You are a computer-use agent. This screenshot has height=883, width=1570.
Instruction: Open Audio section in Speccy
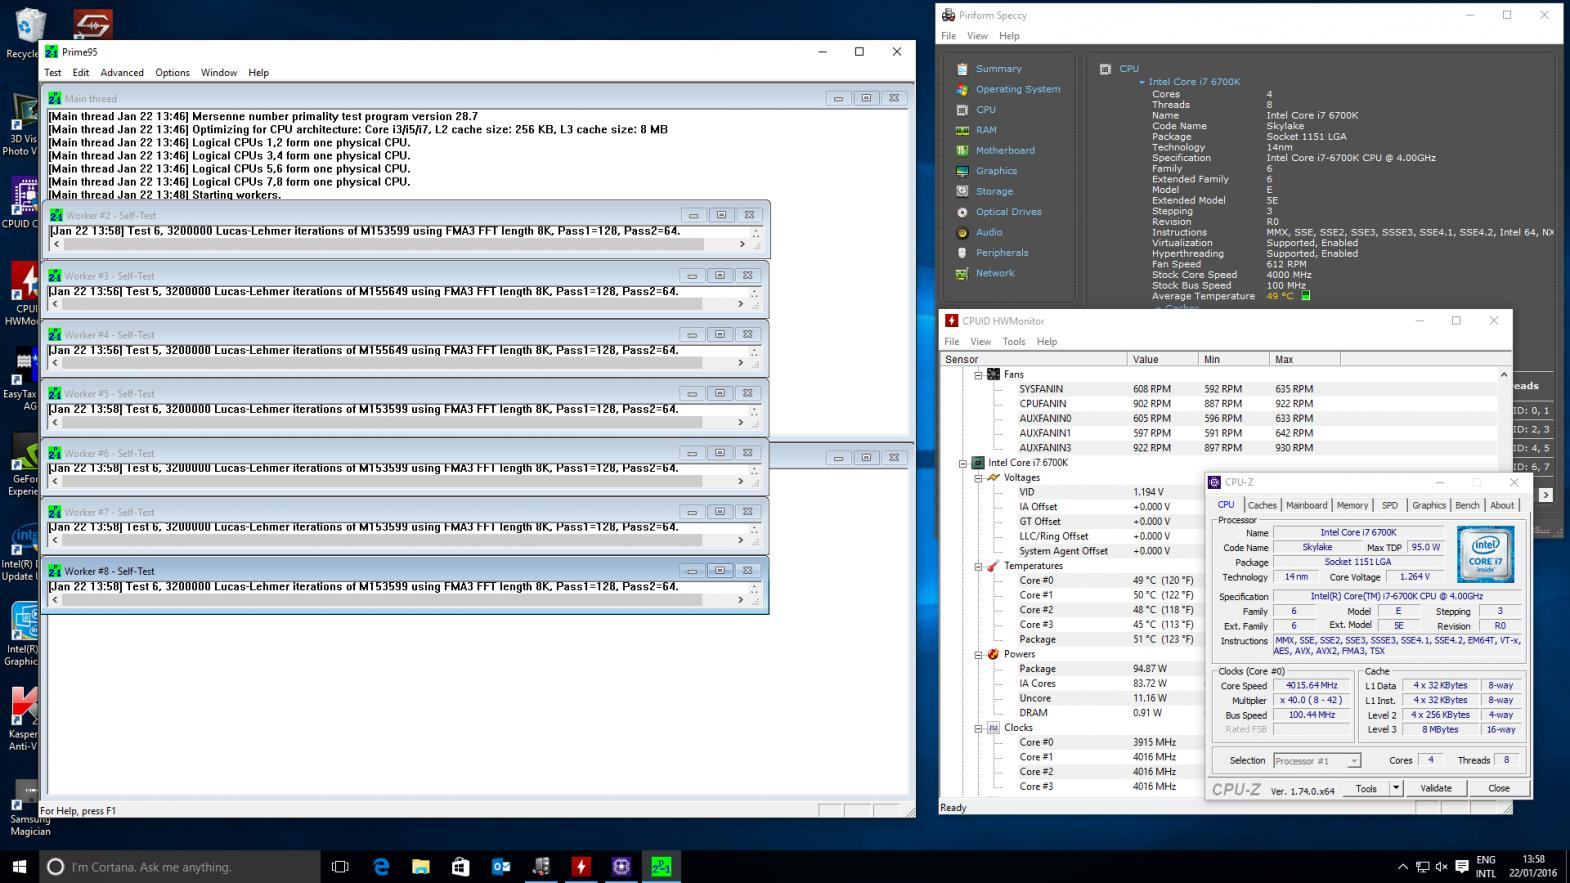pos(988,232)
